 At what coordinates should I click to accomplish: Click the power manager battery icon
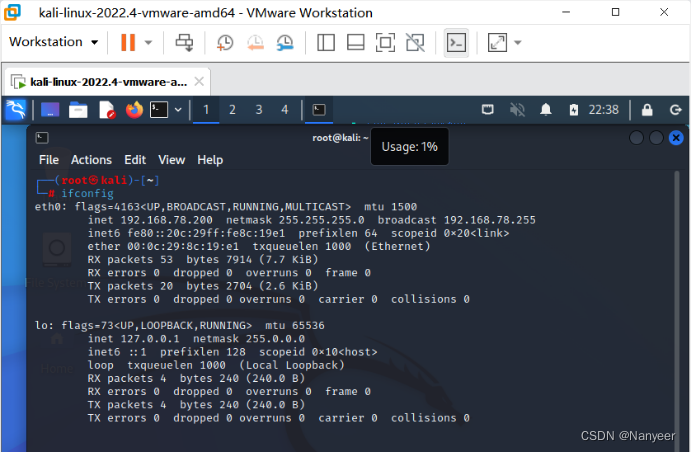[573, 109]
